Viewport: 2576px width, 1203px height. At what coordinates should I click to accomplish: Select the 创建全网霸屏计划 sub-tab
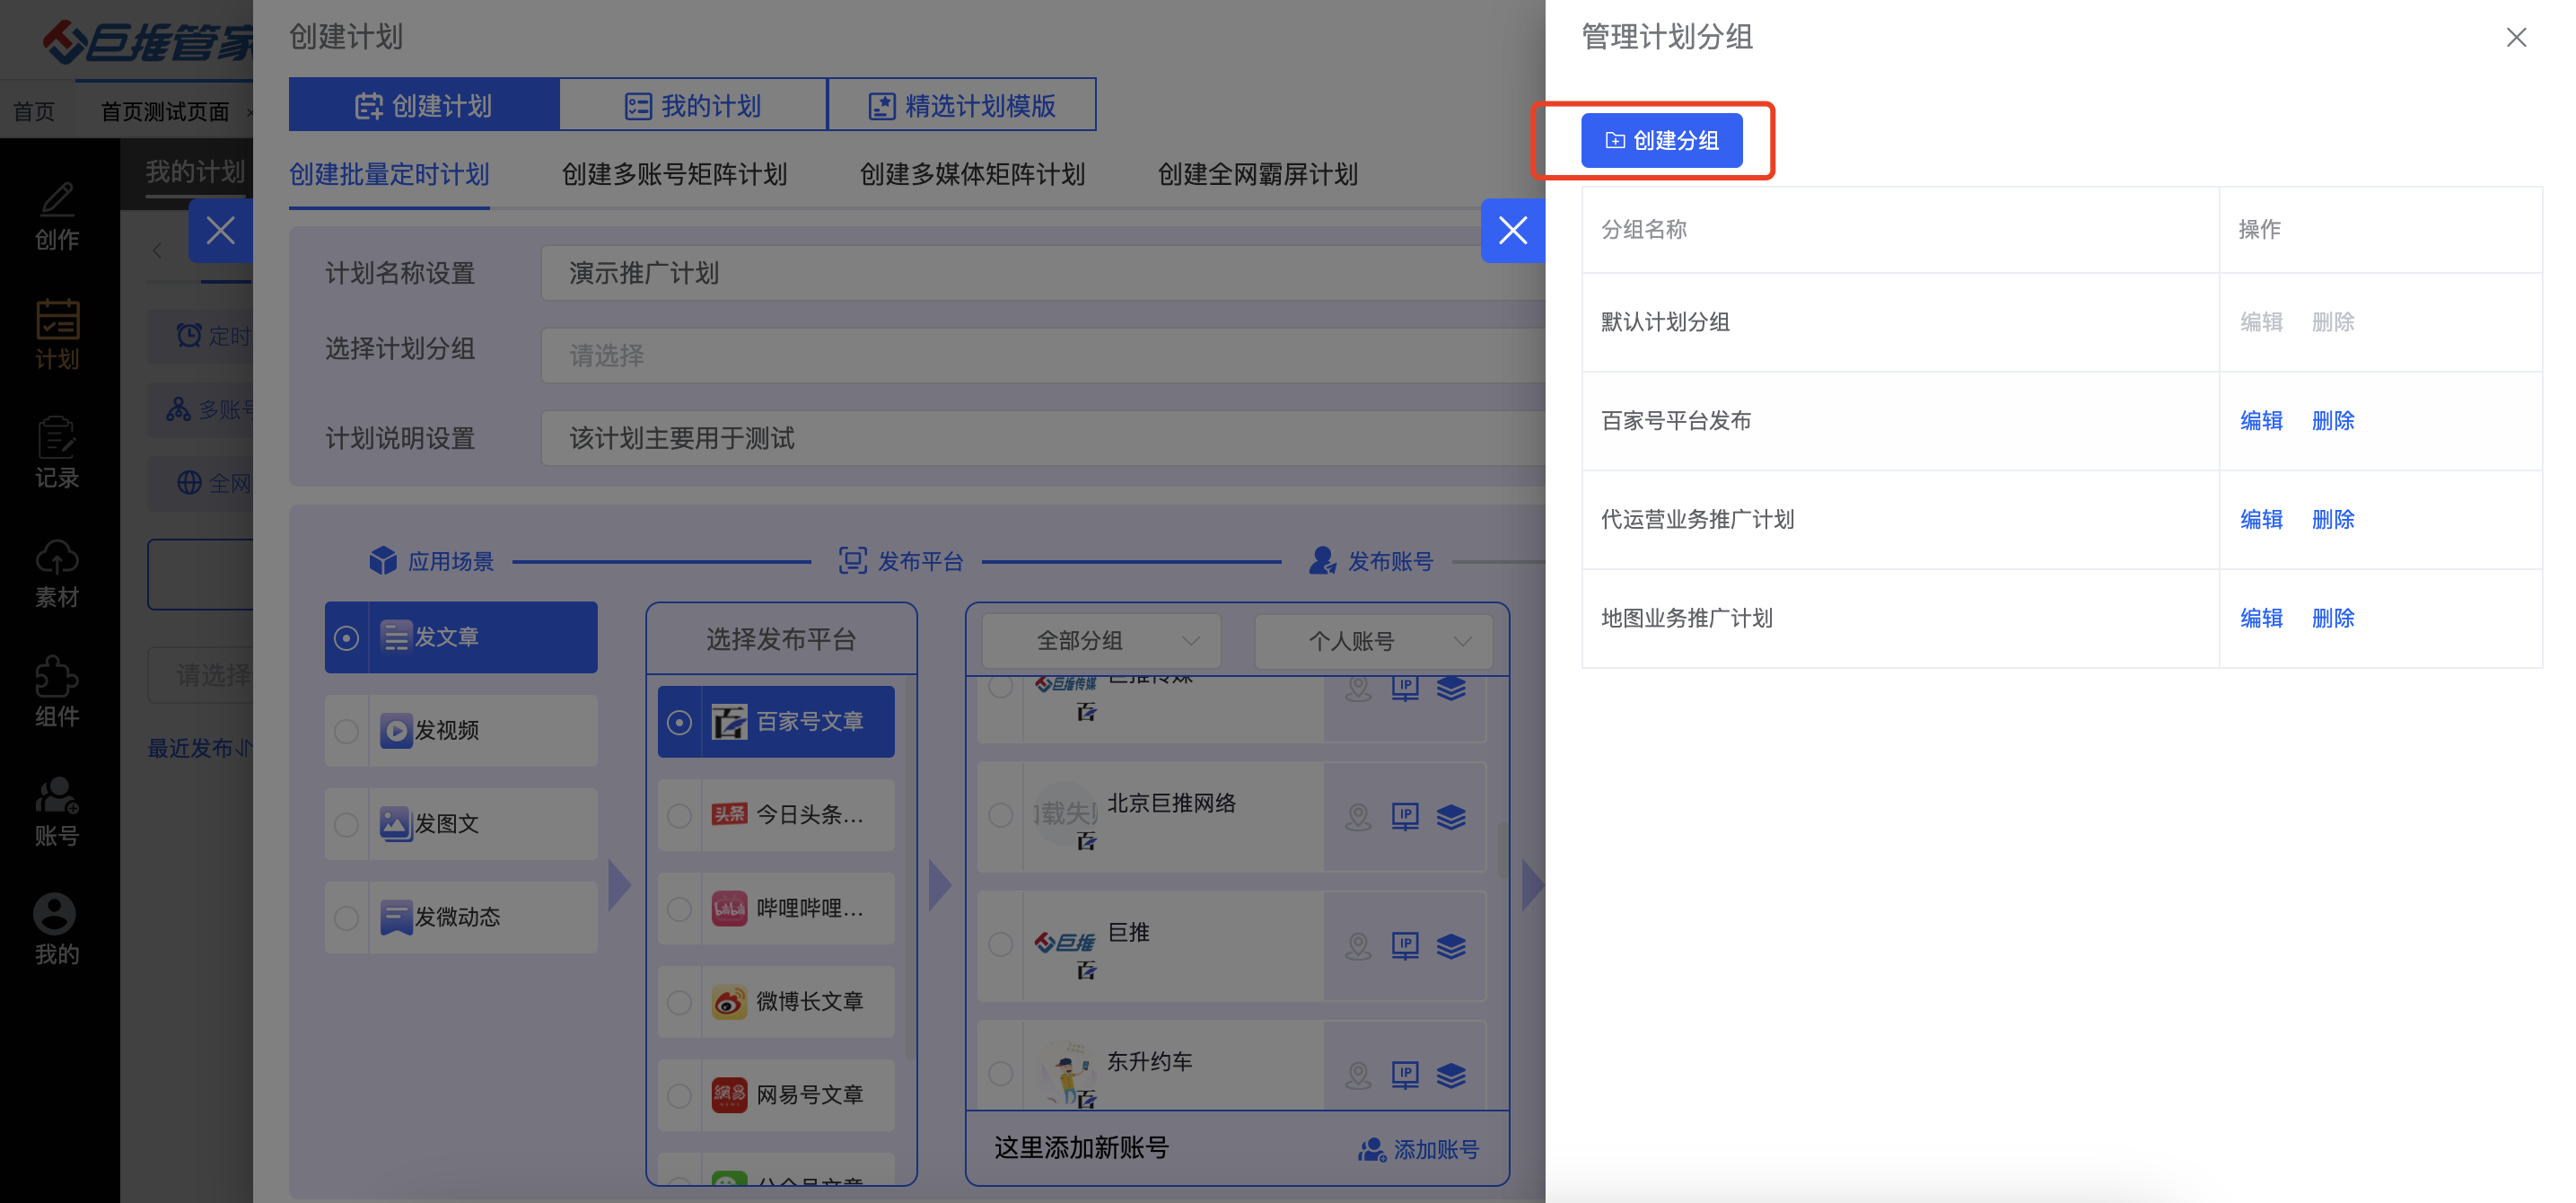pos(1257,174)
